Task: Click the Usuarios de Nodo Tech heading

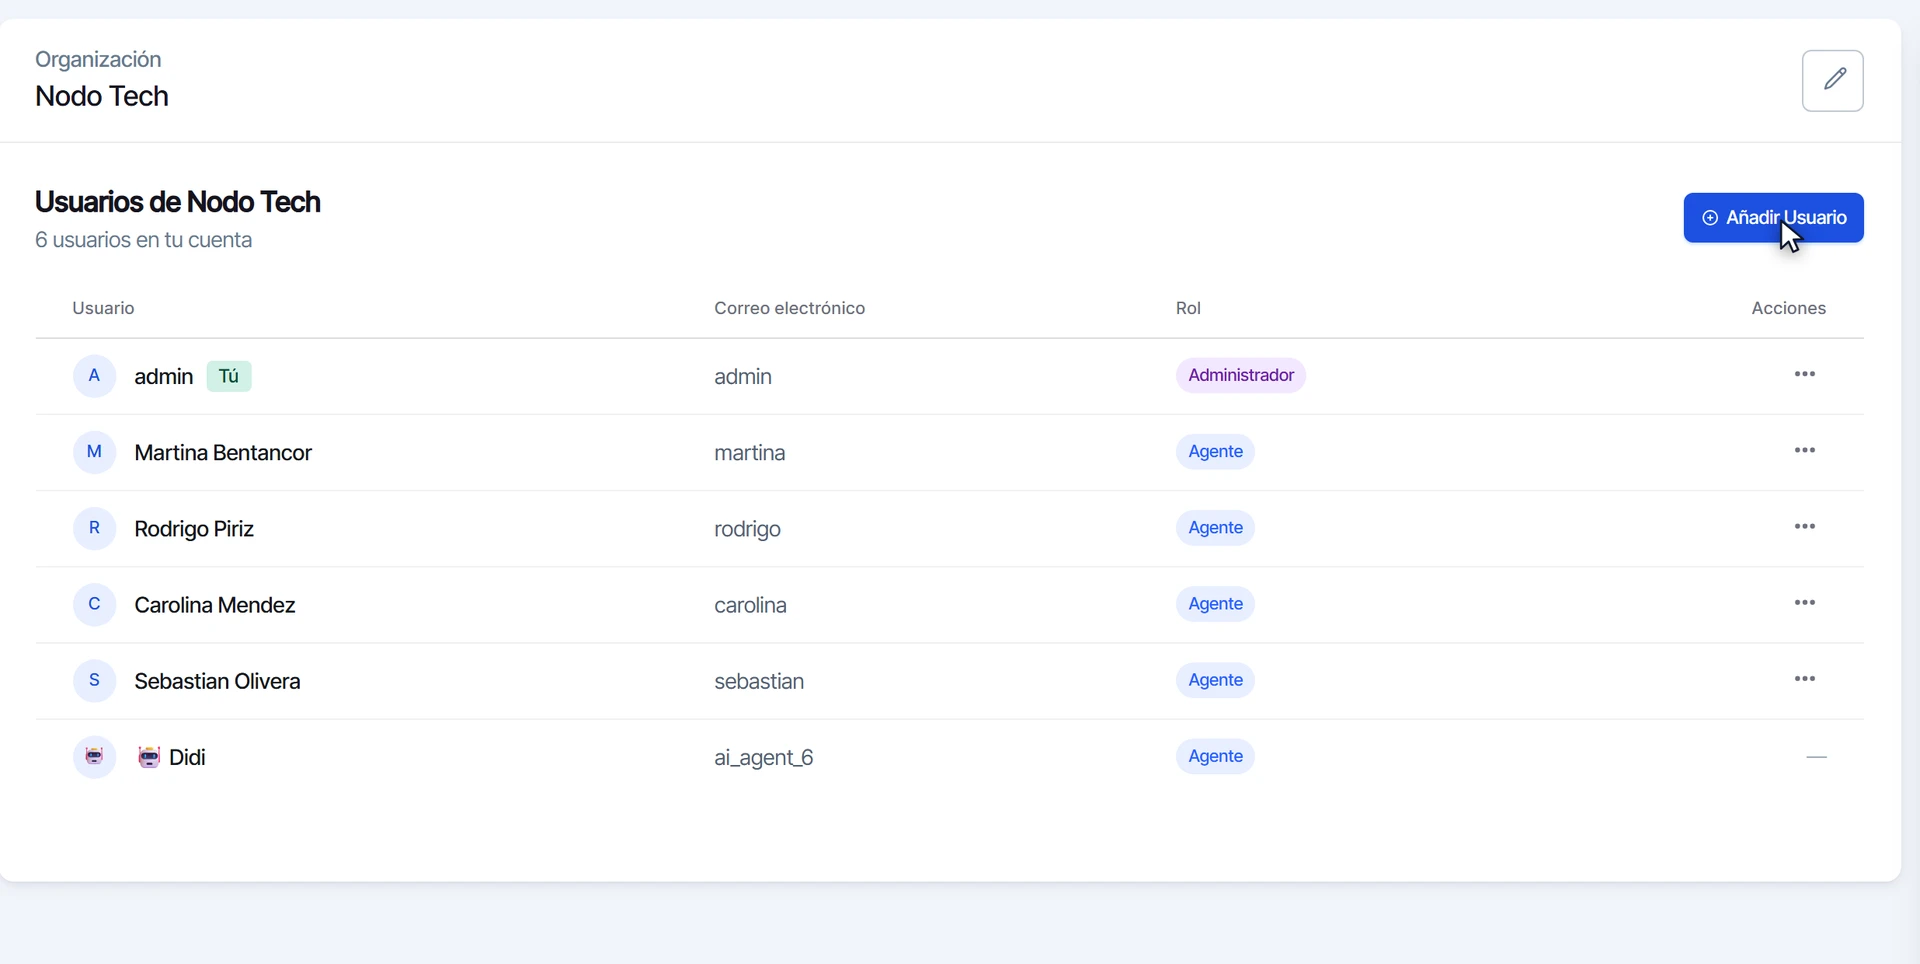Action: tap(178, 202)
